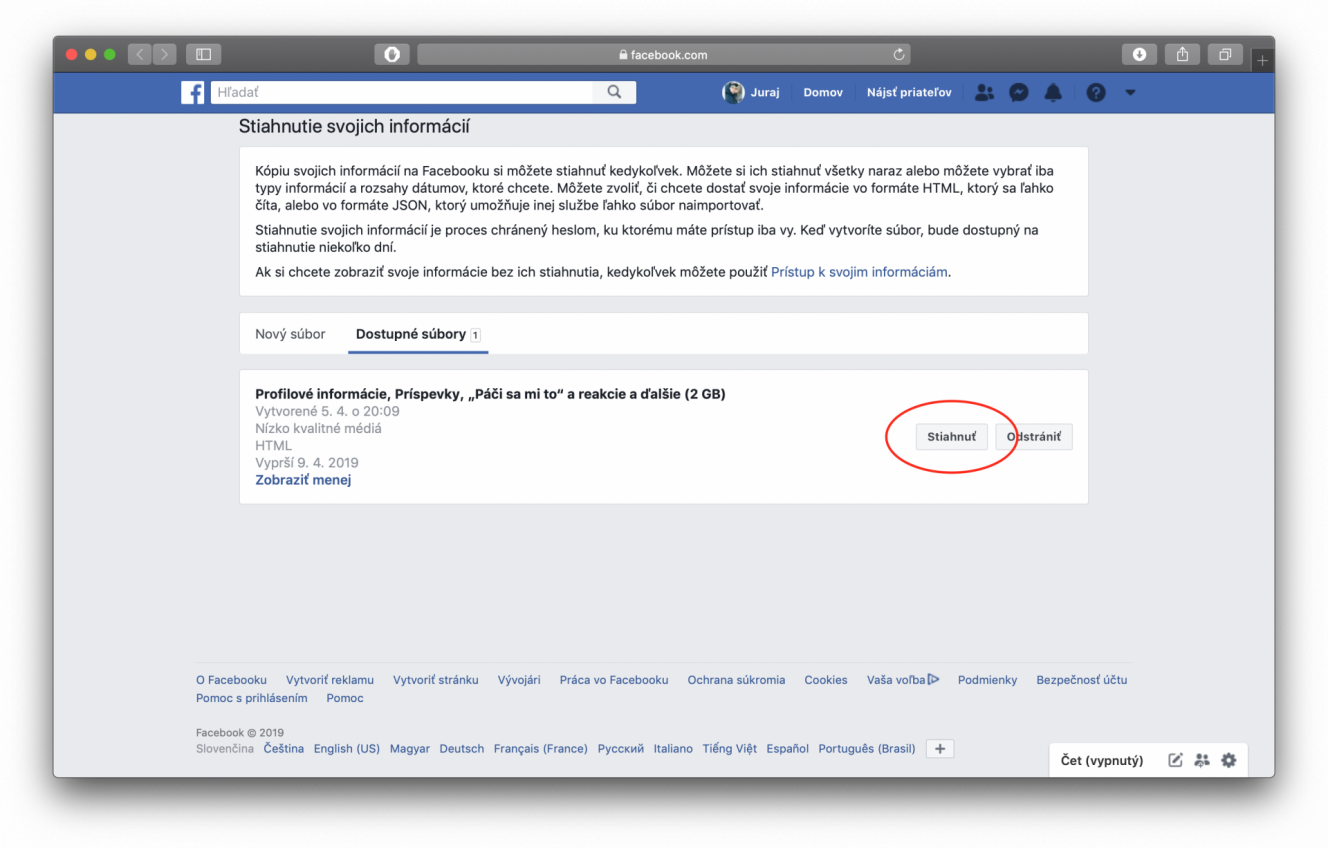Switch language to Deutsch
Viewport: 1328px width, 848px height.
click(462, 748)
